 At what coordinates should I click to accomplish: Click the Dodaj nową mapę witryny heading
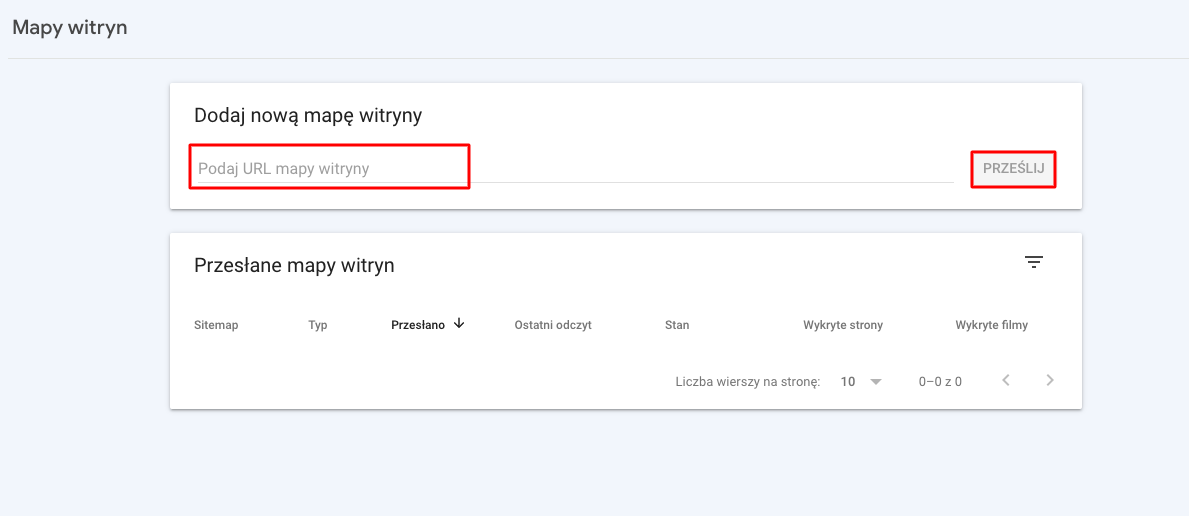[308, 116]
